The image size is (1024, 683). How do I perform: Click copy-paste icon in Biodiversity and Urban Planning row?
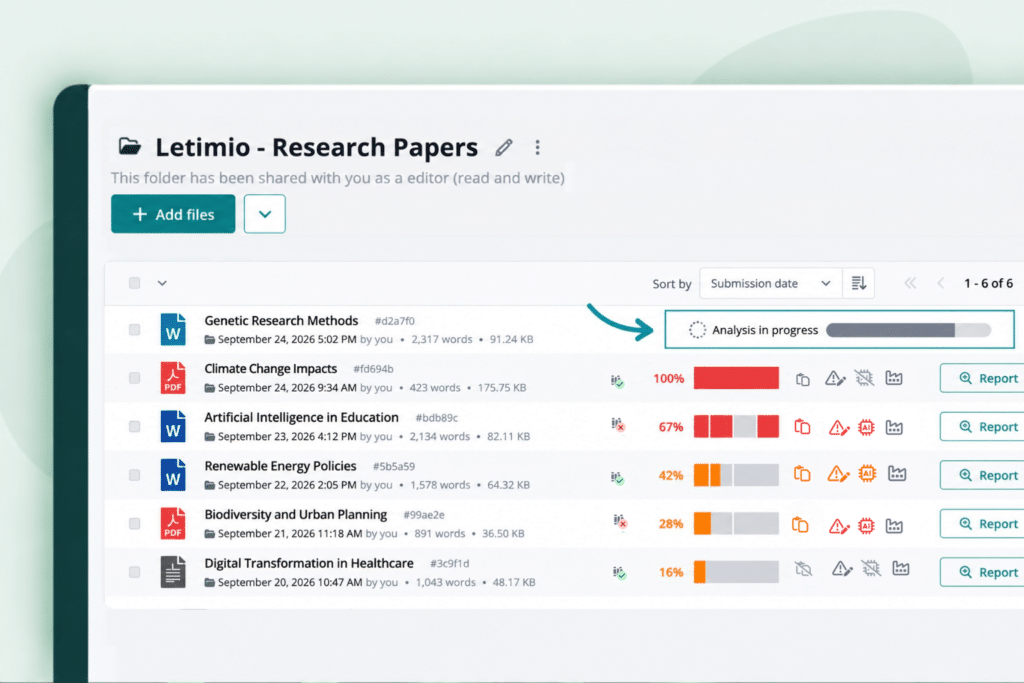point(800,524)
